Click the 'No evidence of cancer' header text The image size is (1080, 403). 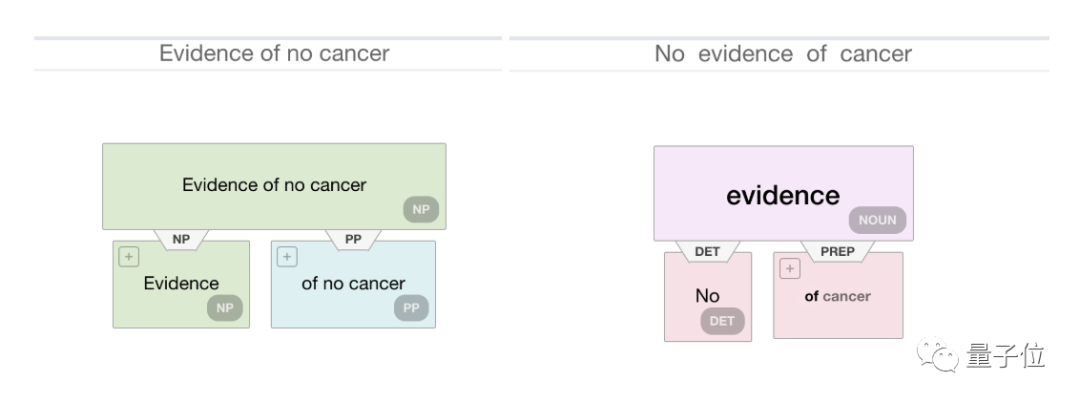[783, 54]
